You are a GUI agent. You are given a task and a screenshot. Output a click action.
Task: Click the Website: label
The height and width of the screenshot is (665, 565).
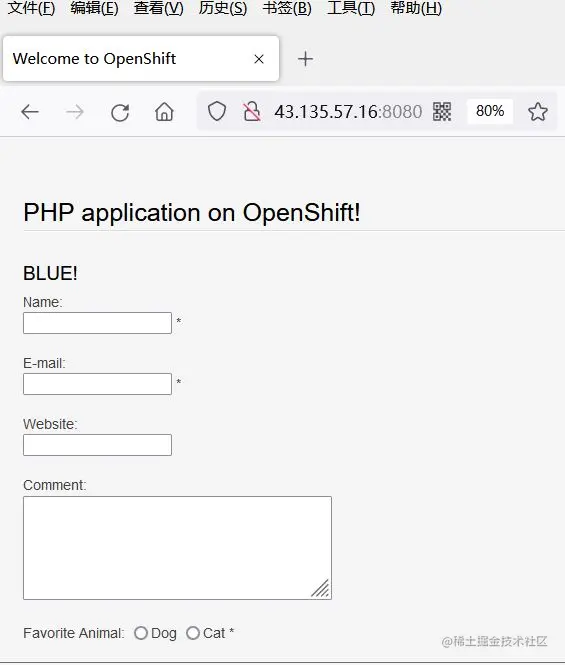point(50,424)
